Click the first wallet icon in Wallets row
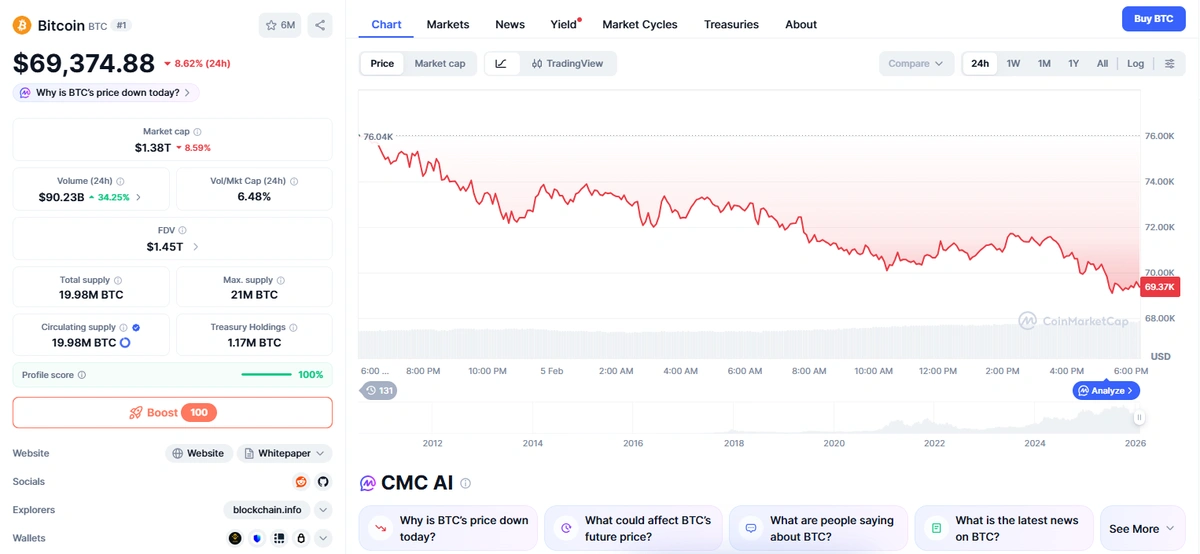The width and height of the screenshot is (1200, 554). point(235,538)
